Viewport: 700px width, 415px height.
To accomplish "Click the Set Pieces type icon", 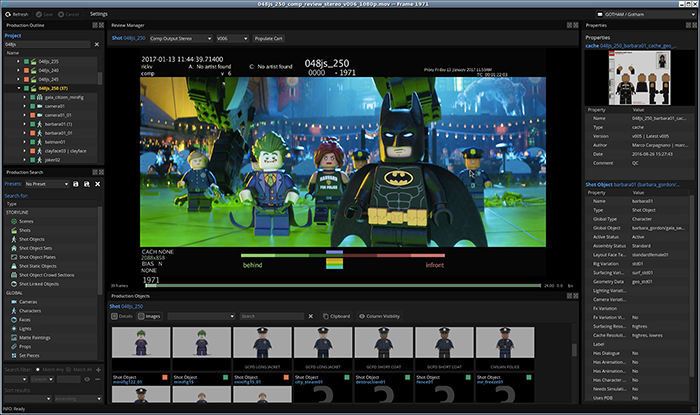I will [14, 355].
